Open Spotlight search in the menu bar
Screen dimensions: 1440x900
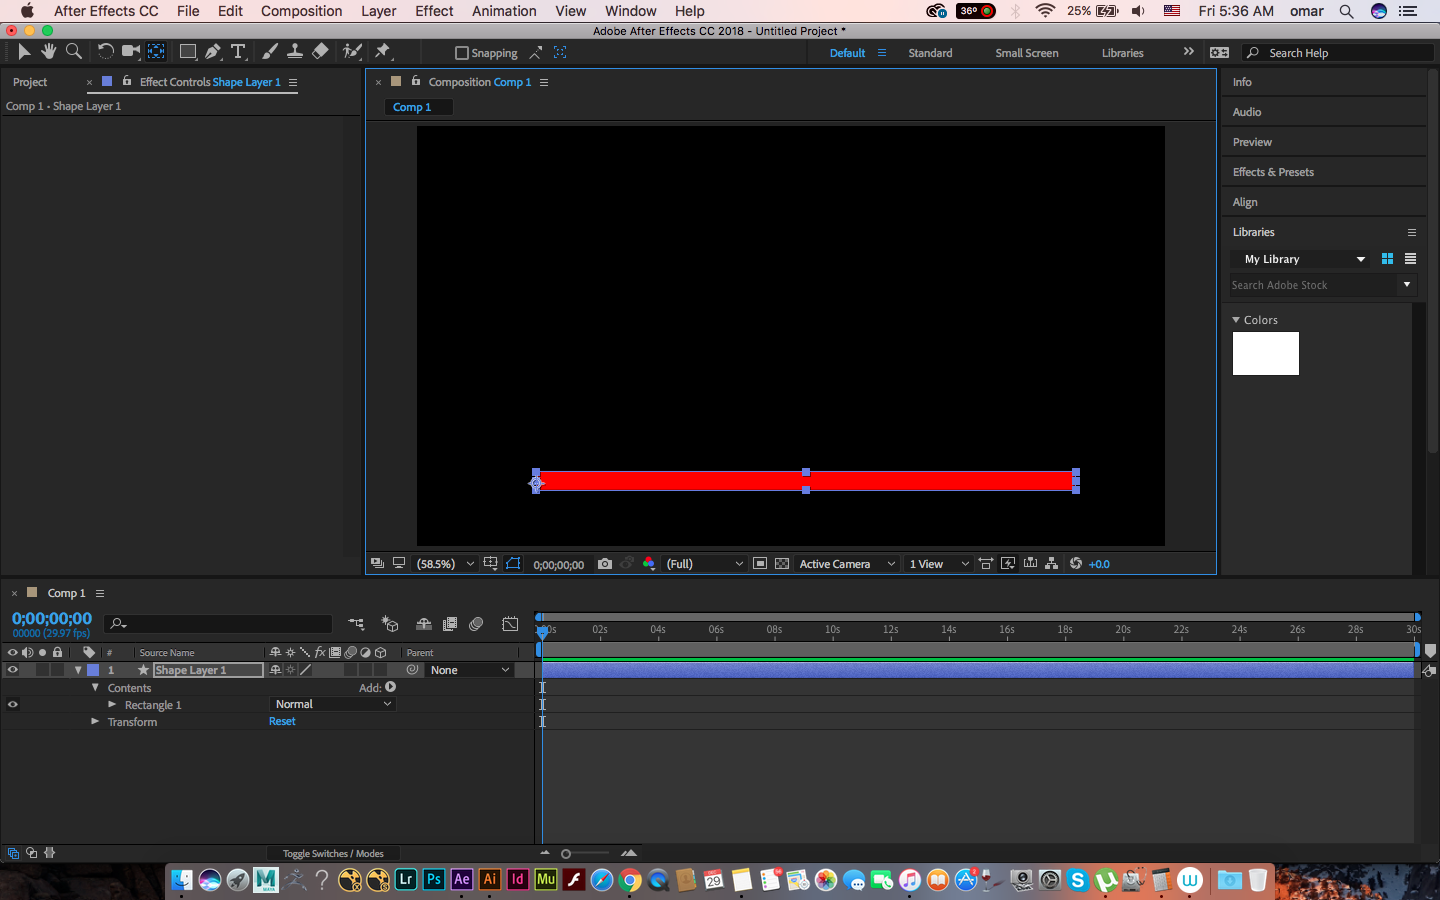pyautogui.click(x=1347, y=11)
